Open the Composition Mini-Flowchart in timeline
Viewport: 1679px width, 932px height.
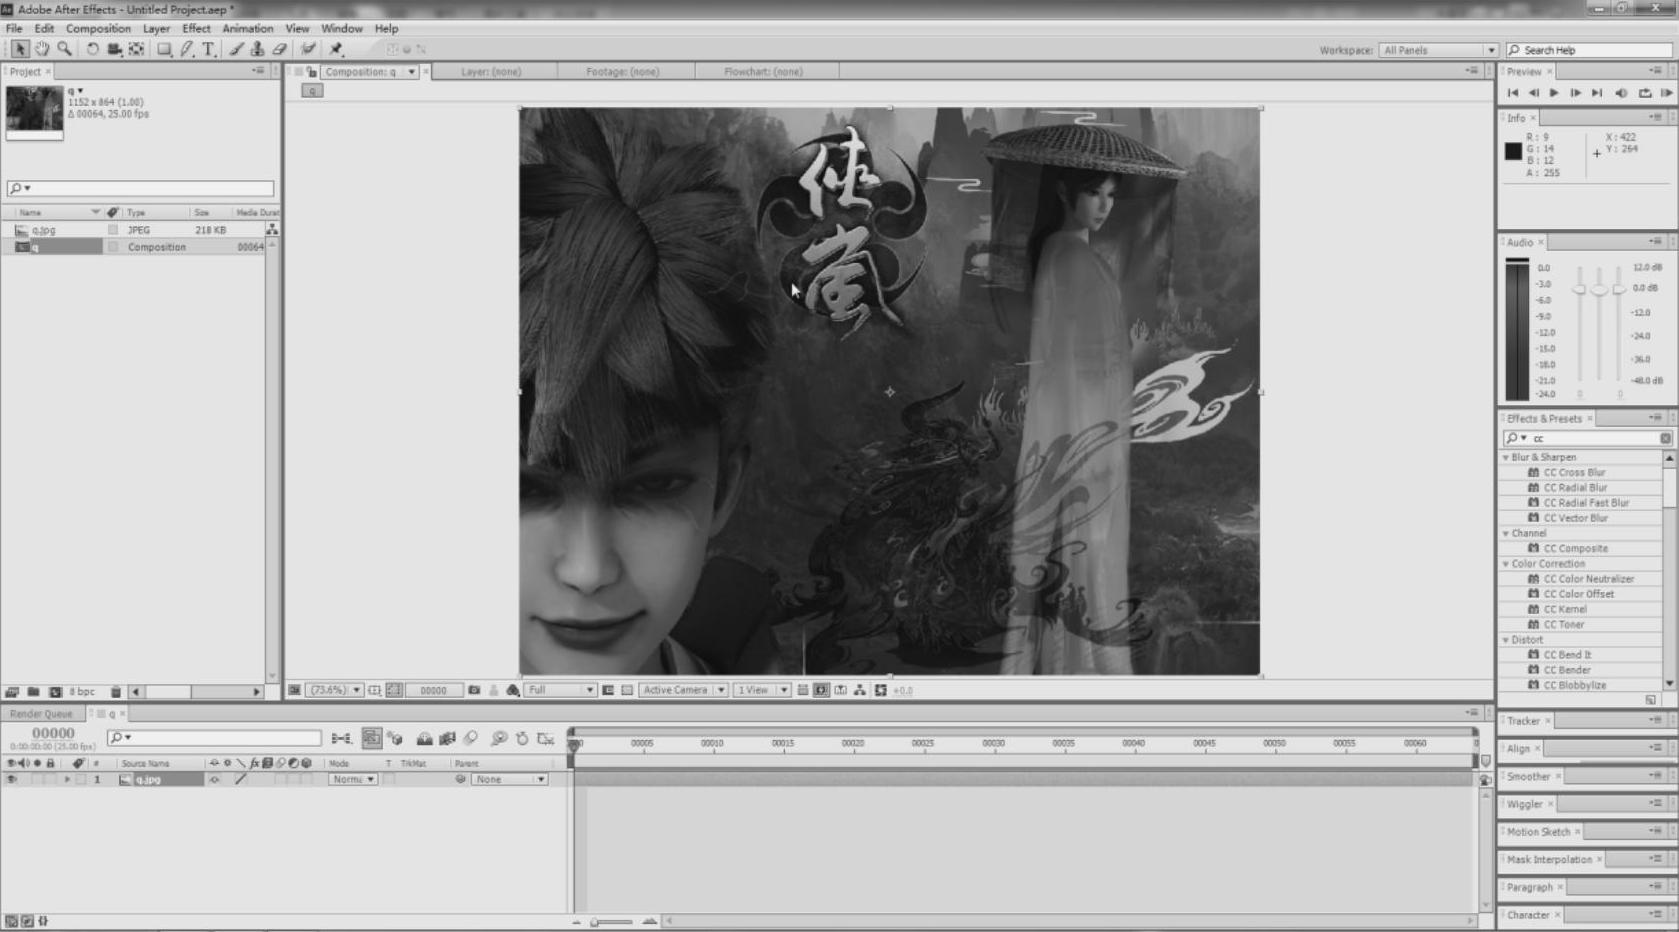coord(341,739)
